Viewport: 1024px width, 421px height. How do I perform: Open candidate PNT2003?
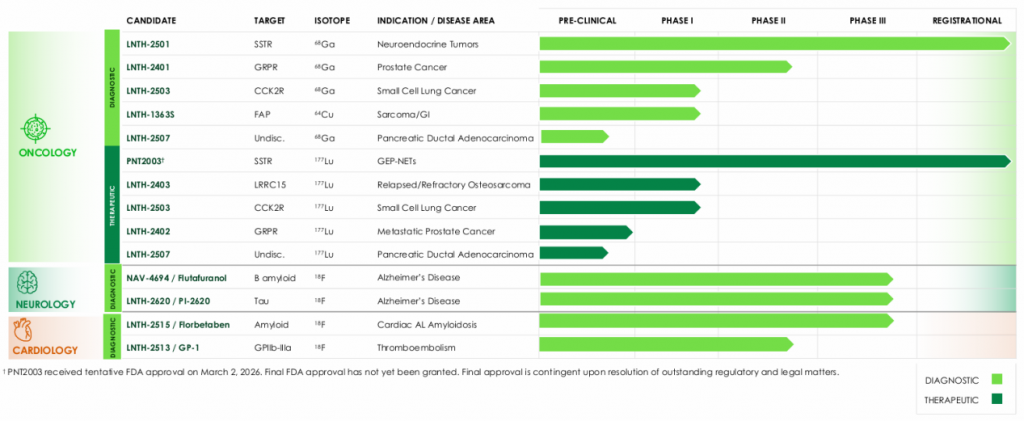145,161
